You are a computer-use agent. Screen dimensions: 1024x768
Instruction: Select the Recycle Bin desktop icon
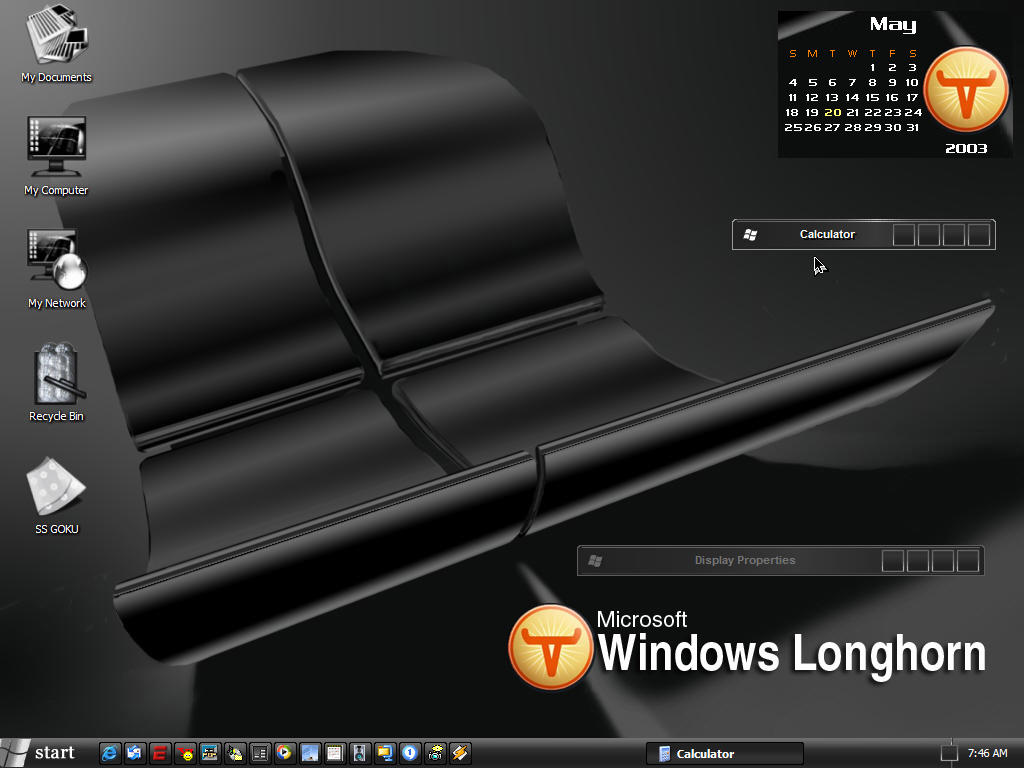tap(56, 382)
